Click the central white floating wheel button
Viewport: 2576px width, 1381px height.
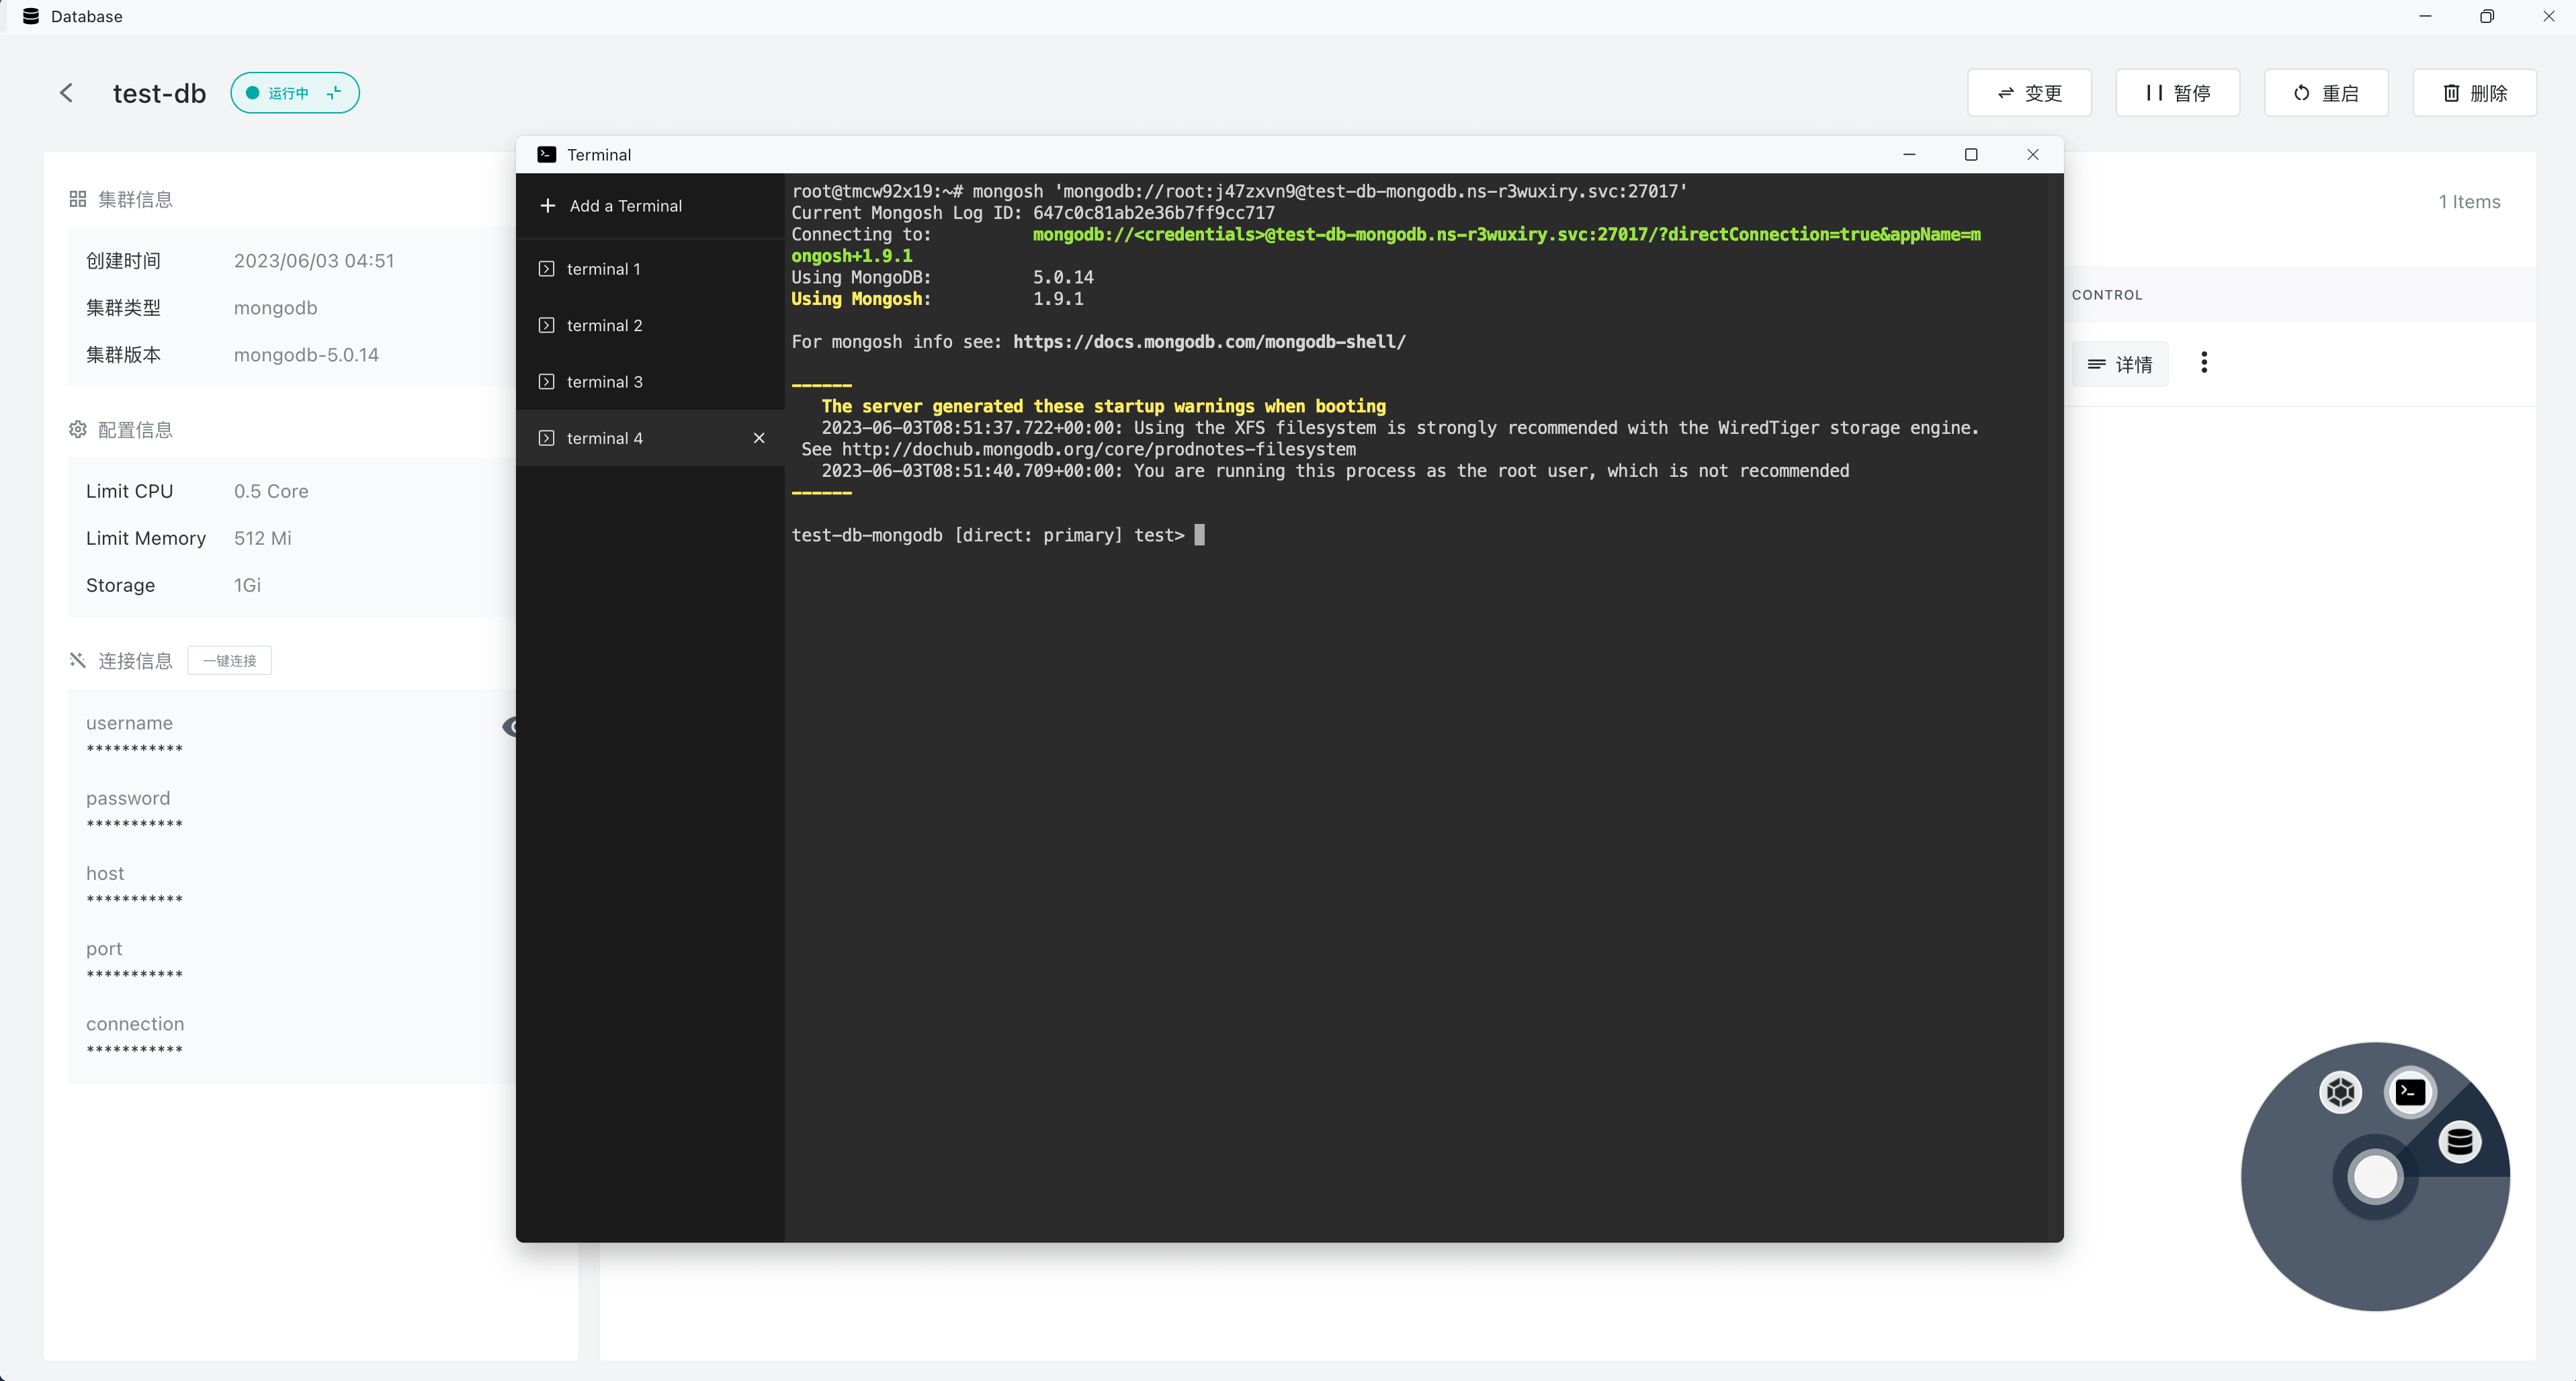[2375, 1176]
